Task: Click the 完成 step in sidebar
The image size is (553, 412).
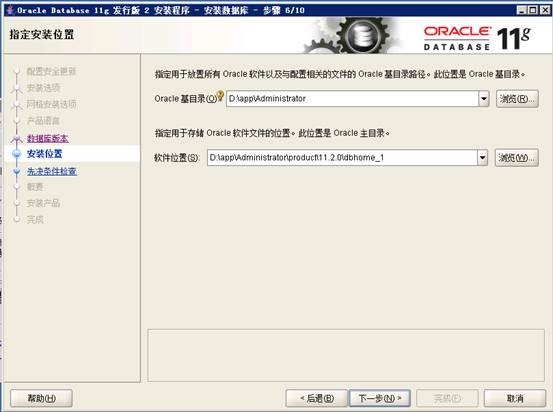Action: pos(35,220)
